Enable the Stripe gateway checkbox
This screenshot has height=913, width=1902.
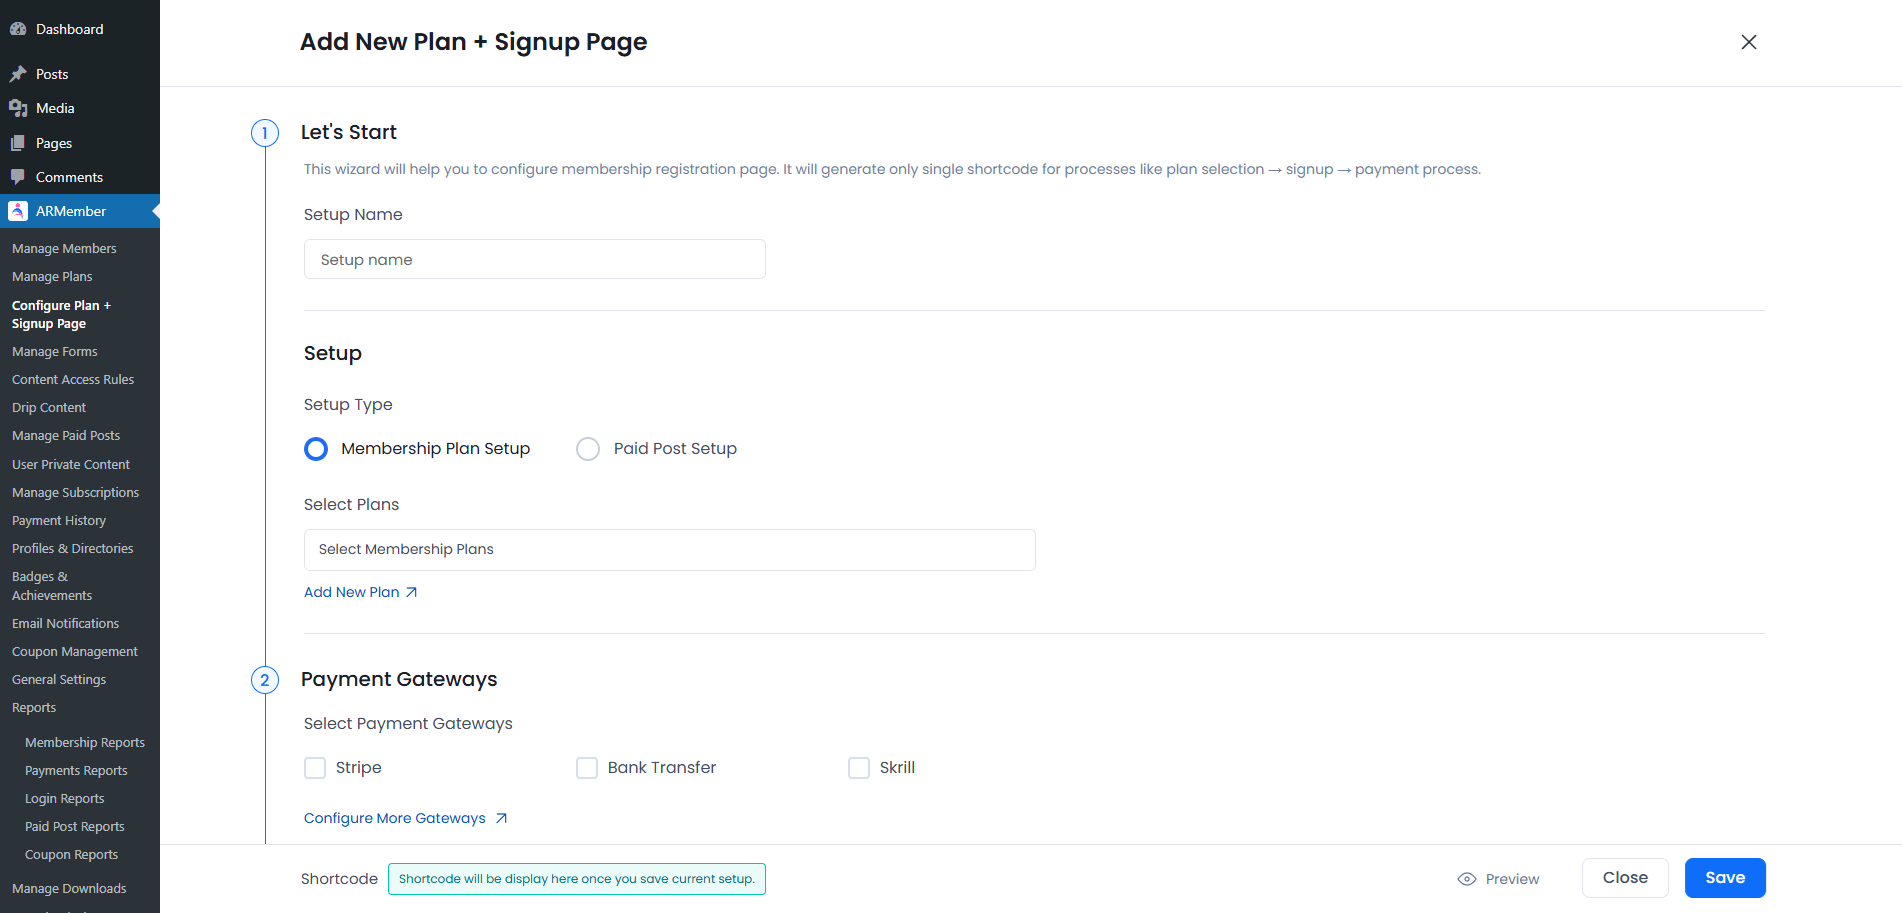315,768
